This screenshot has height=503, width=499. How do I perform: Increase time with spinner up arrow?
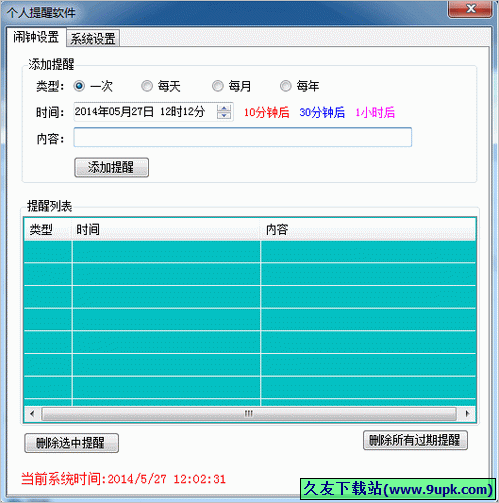coord(224,108)
